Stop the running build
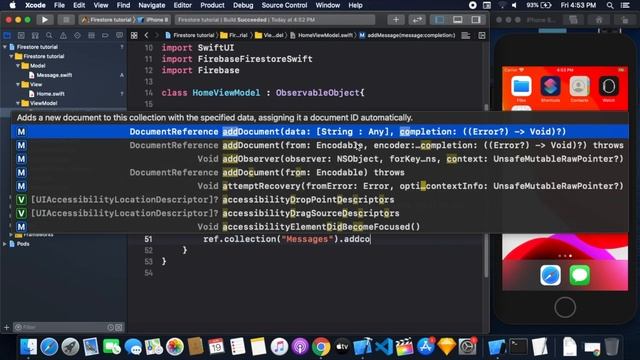Viewport: 640px width, 360px height. click(65, 20)
